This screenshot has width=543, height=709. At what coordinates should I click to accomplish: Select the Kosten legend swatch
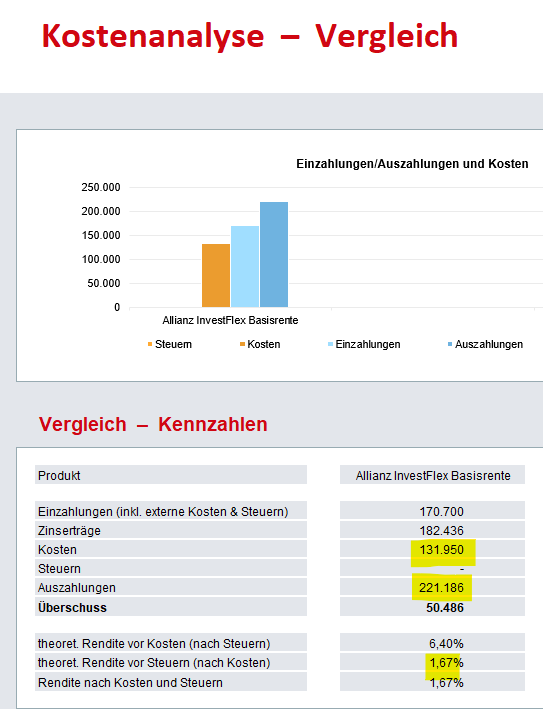pos(242,345)
